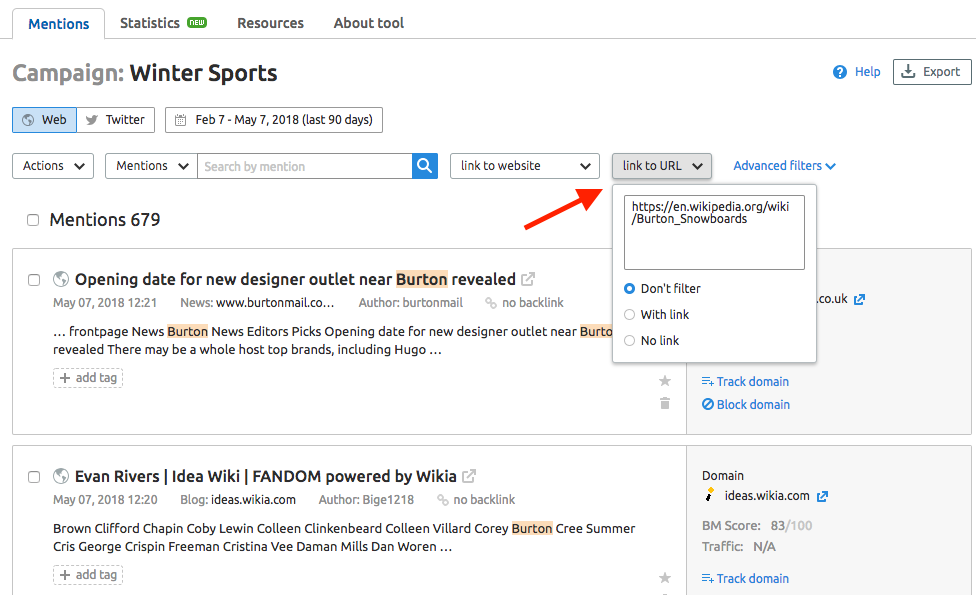The width and height of the screenshot is (976, 595).
Task: Click the Help link
Action: (867, 72)
